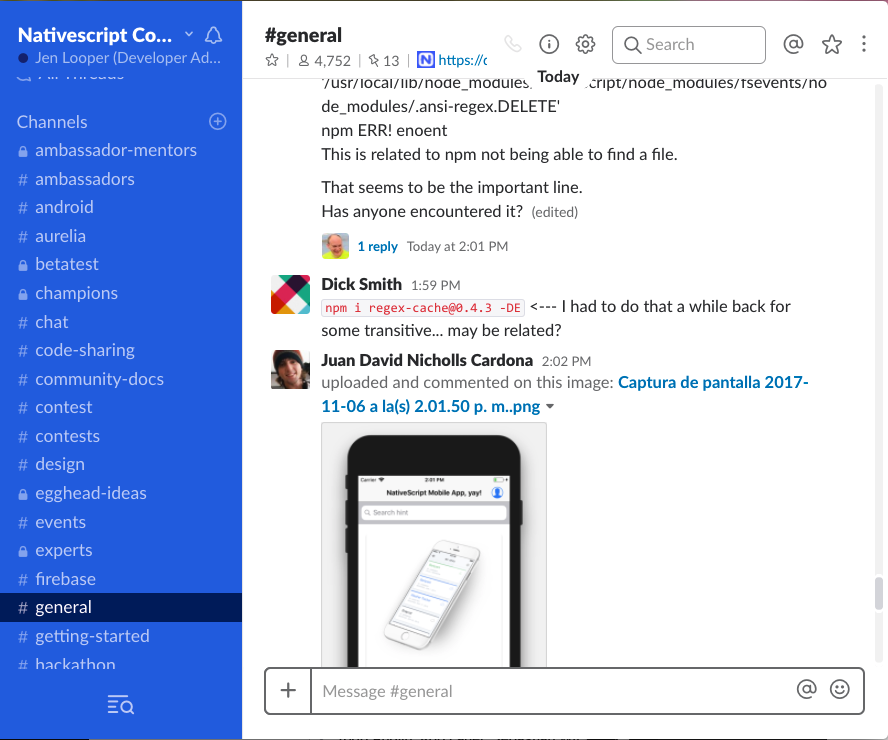Open the experts private channel
This screenshot has width=888, height=740.
point(121,550)
